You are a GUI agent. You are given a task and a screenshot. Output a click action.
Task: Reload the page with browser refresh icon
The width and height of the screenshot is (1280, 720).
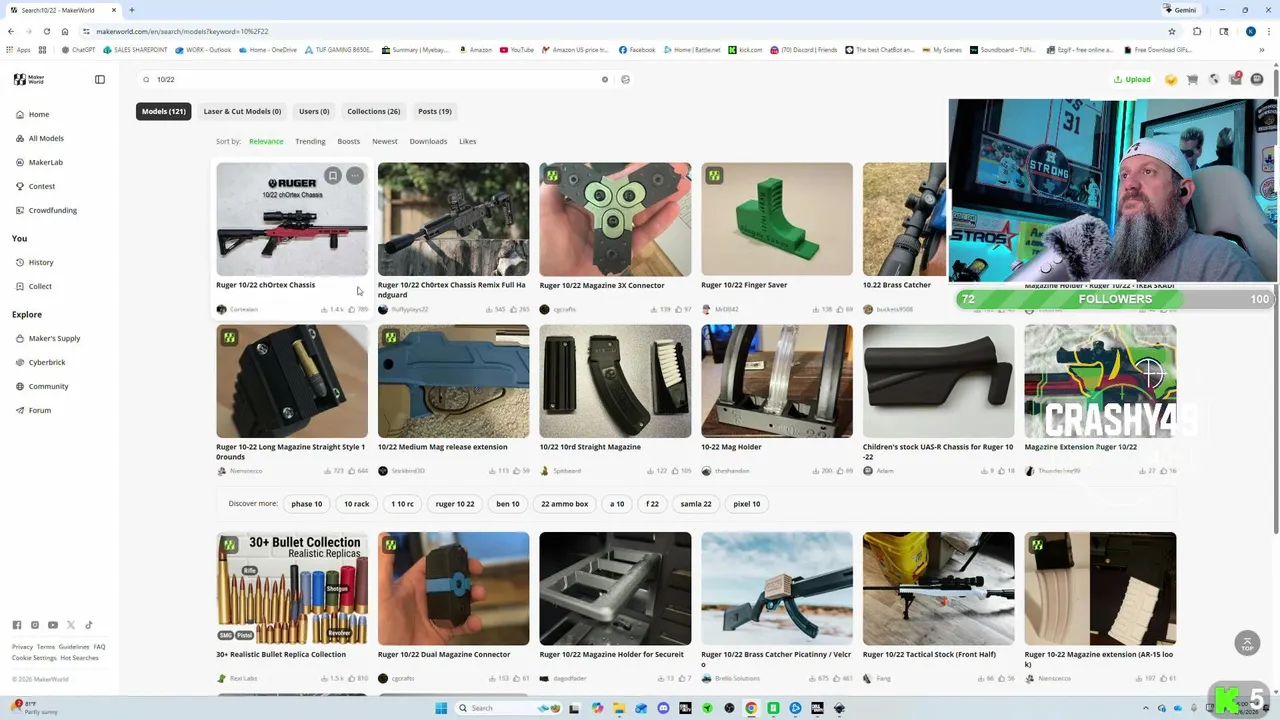pos(46,31)
